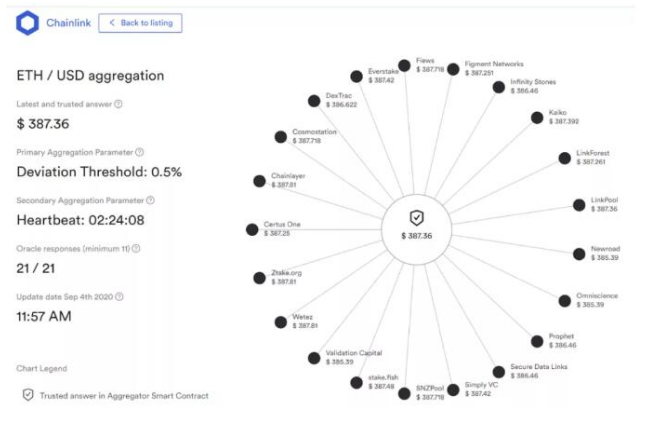The image size is (669, 425).
Task: Select the Infinity Stones oracle node
Action: click(x=499, y=87)
